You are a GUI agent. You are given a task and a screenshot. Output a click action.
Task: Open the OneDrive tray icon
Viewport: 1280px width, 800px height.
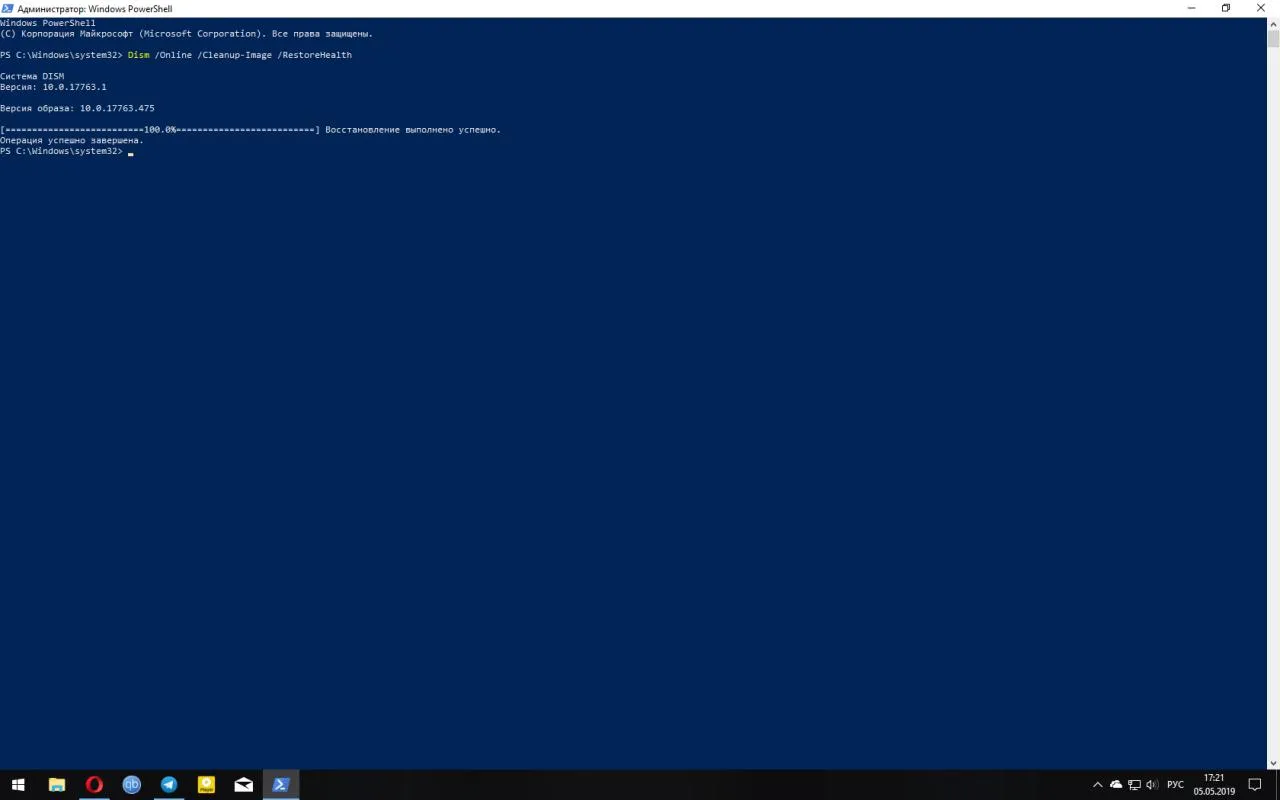point(1116,785)
